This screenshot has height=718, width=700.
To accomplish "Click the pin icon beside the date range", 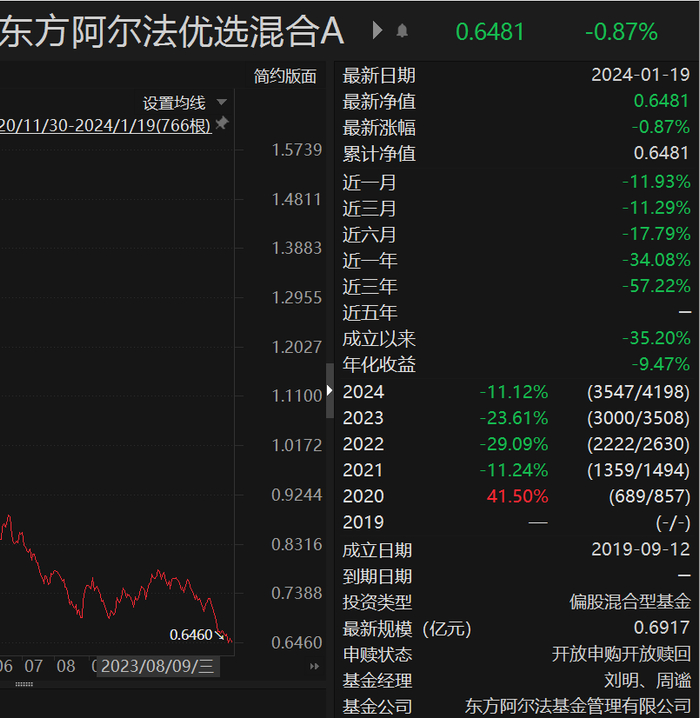I will click(x=222, y=123).
